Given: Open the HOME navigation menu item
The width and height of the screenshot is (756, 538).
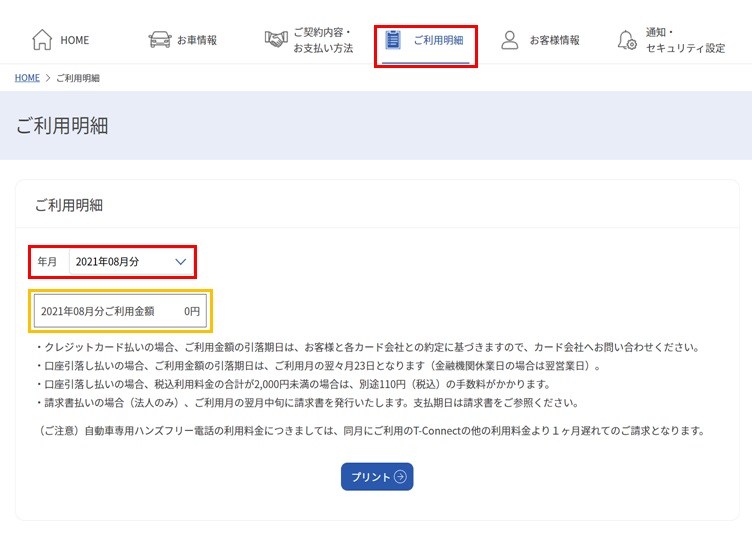Looking at the screenshot, I should [61, 40].
